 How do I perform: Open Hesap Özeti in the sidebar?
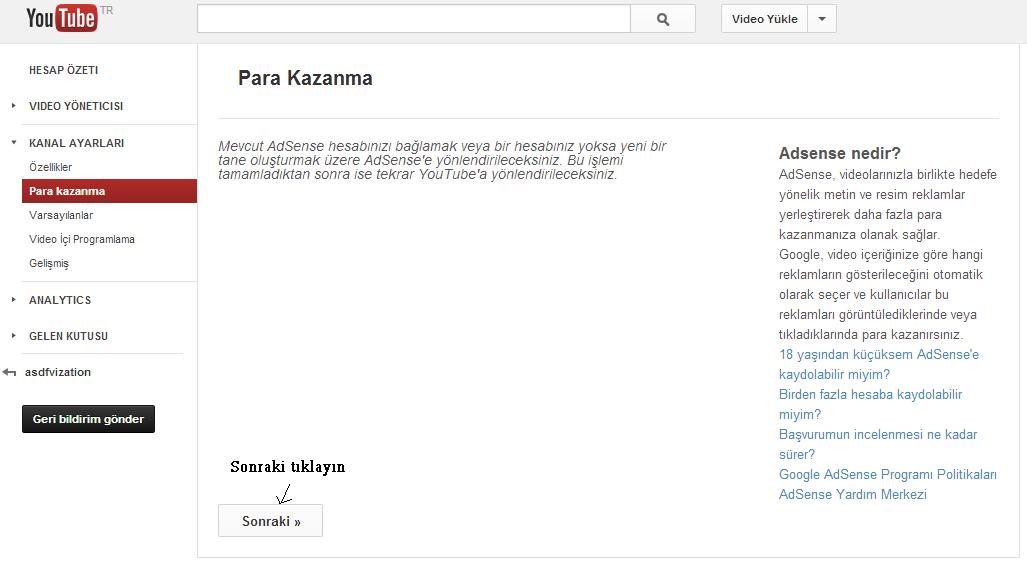point(64,70)
